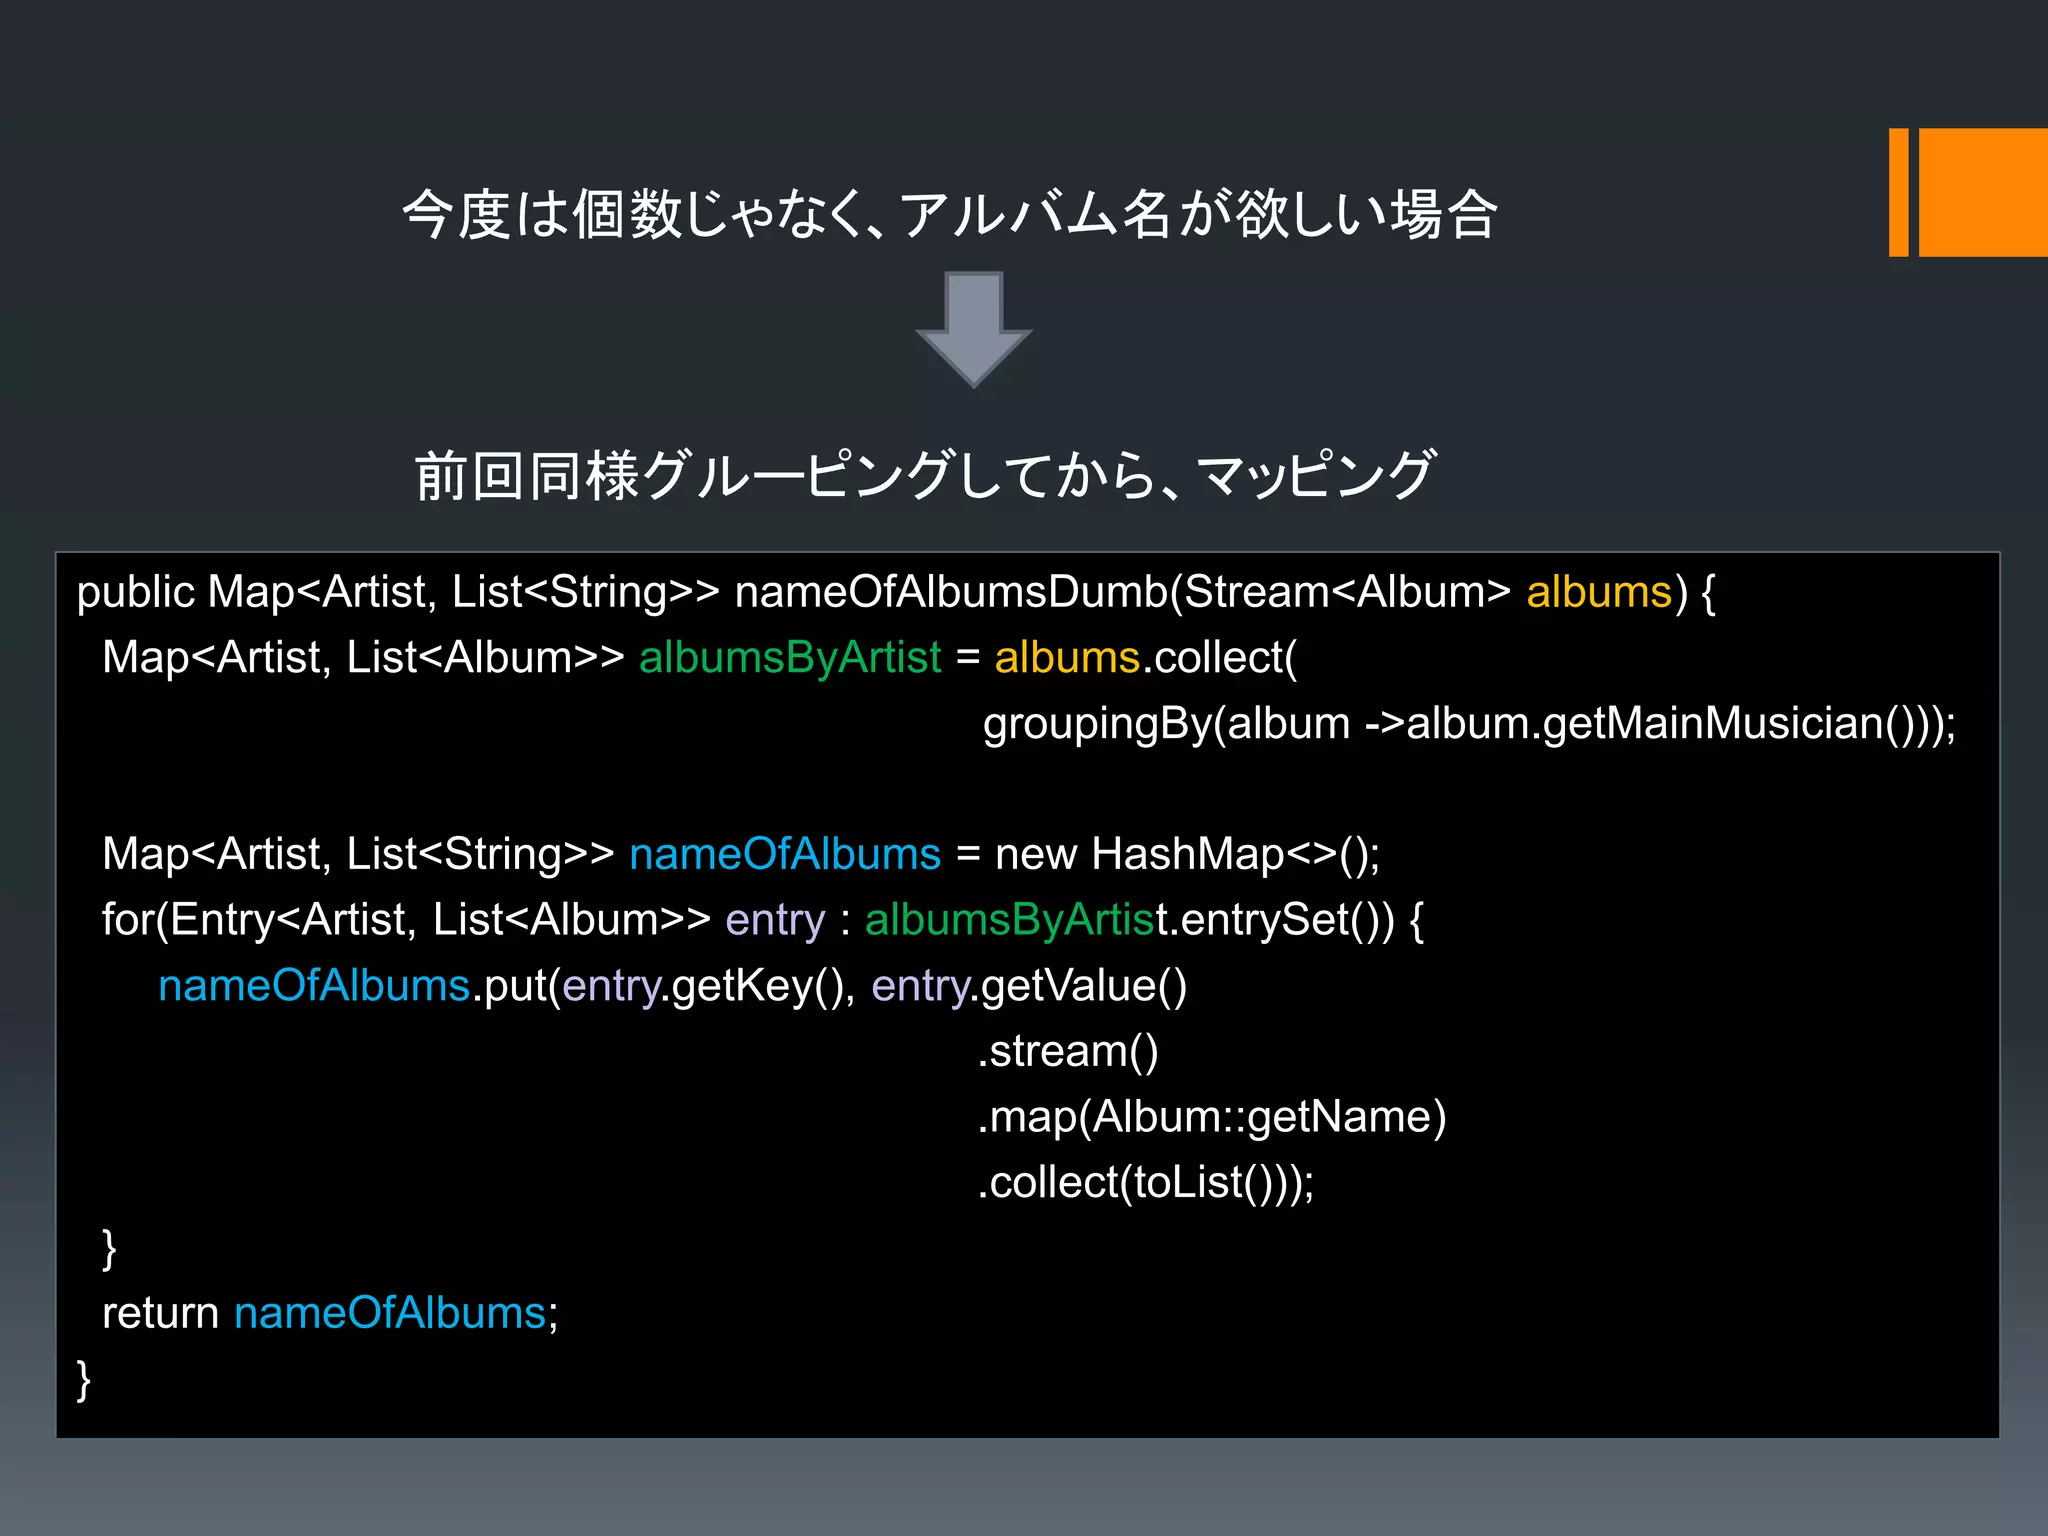This screenshot has width=2048, height=1536.
Task: Click the thin orange vertical bar
Action: (x=1898, y=192)
